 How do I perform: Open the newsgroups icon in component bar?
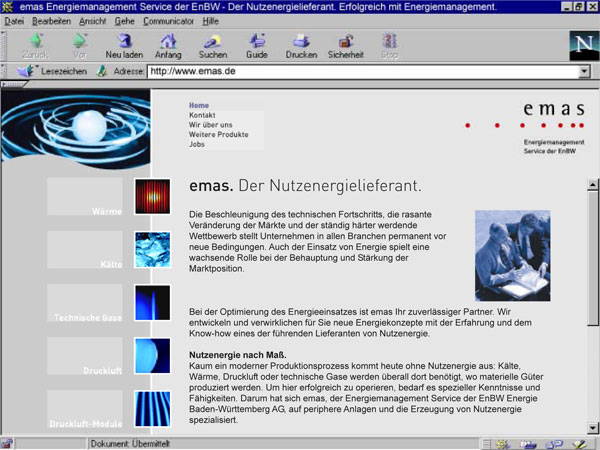(x=554, y=444)
